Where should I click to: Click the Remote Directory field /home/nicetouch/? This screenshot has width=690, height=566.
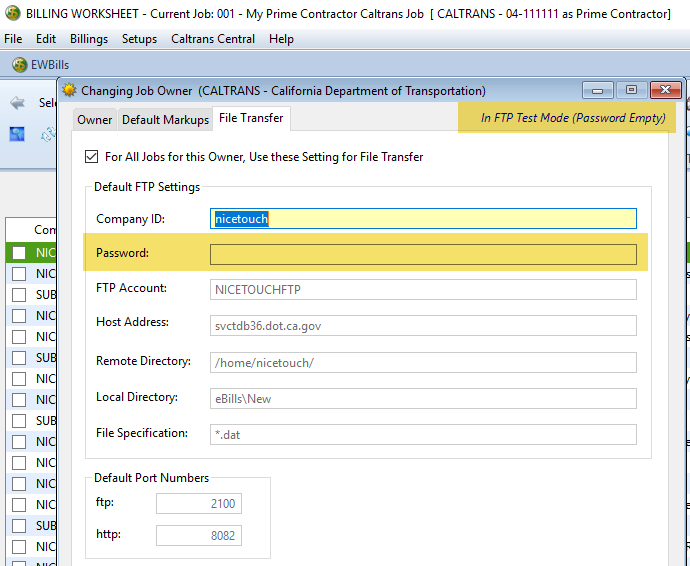click(423, 363)
